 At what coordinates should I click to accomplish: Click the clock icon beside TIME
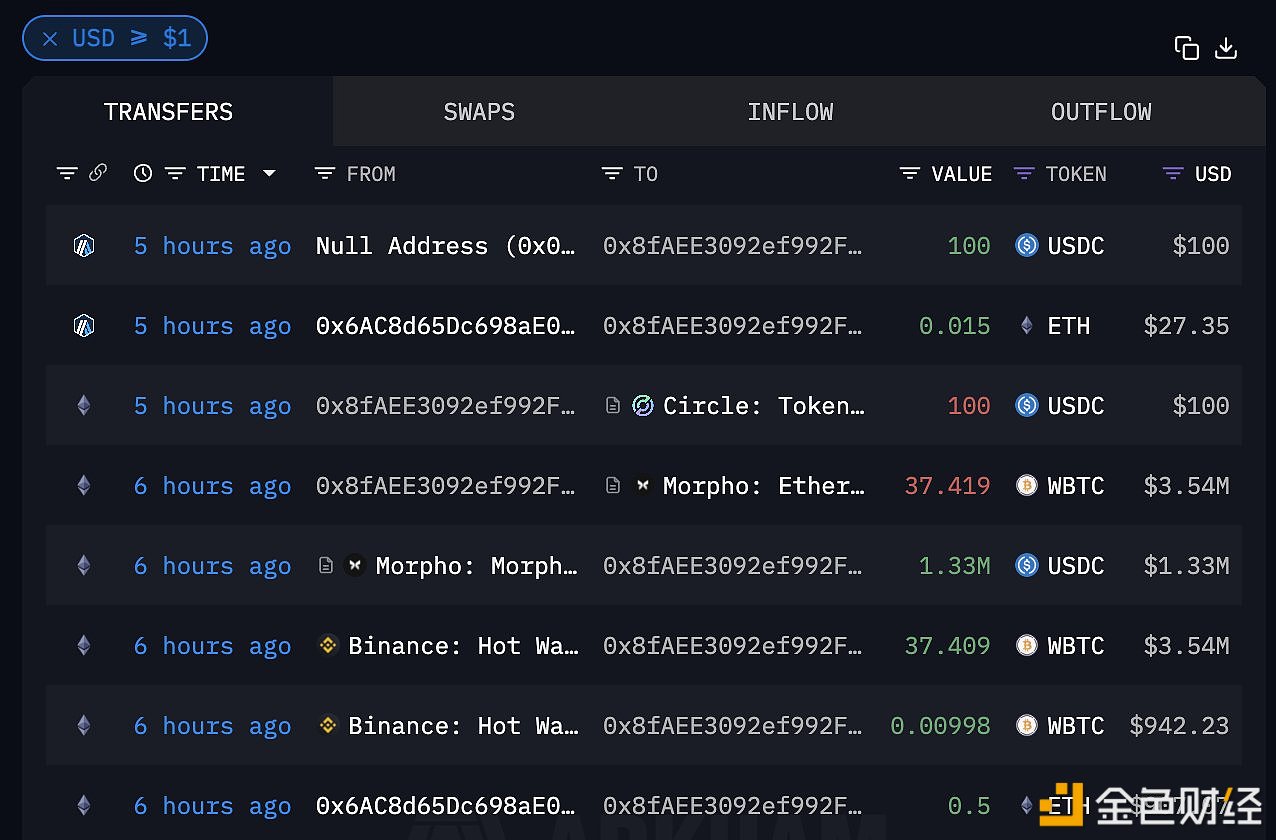(x=143, y=173)
